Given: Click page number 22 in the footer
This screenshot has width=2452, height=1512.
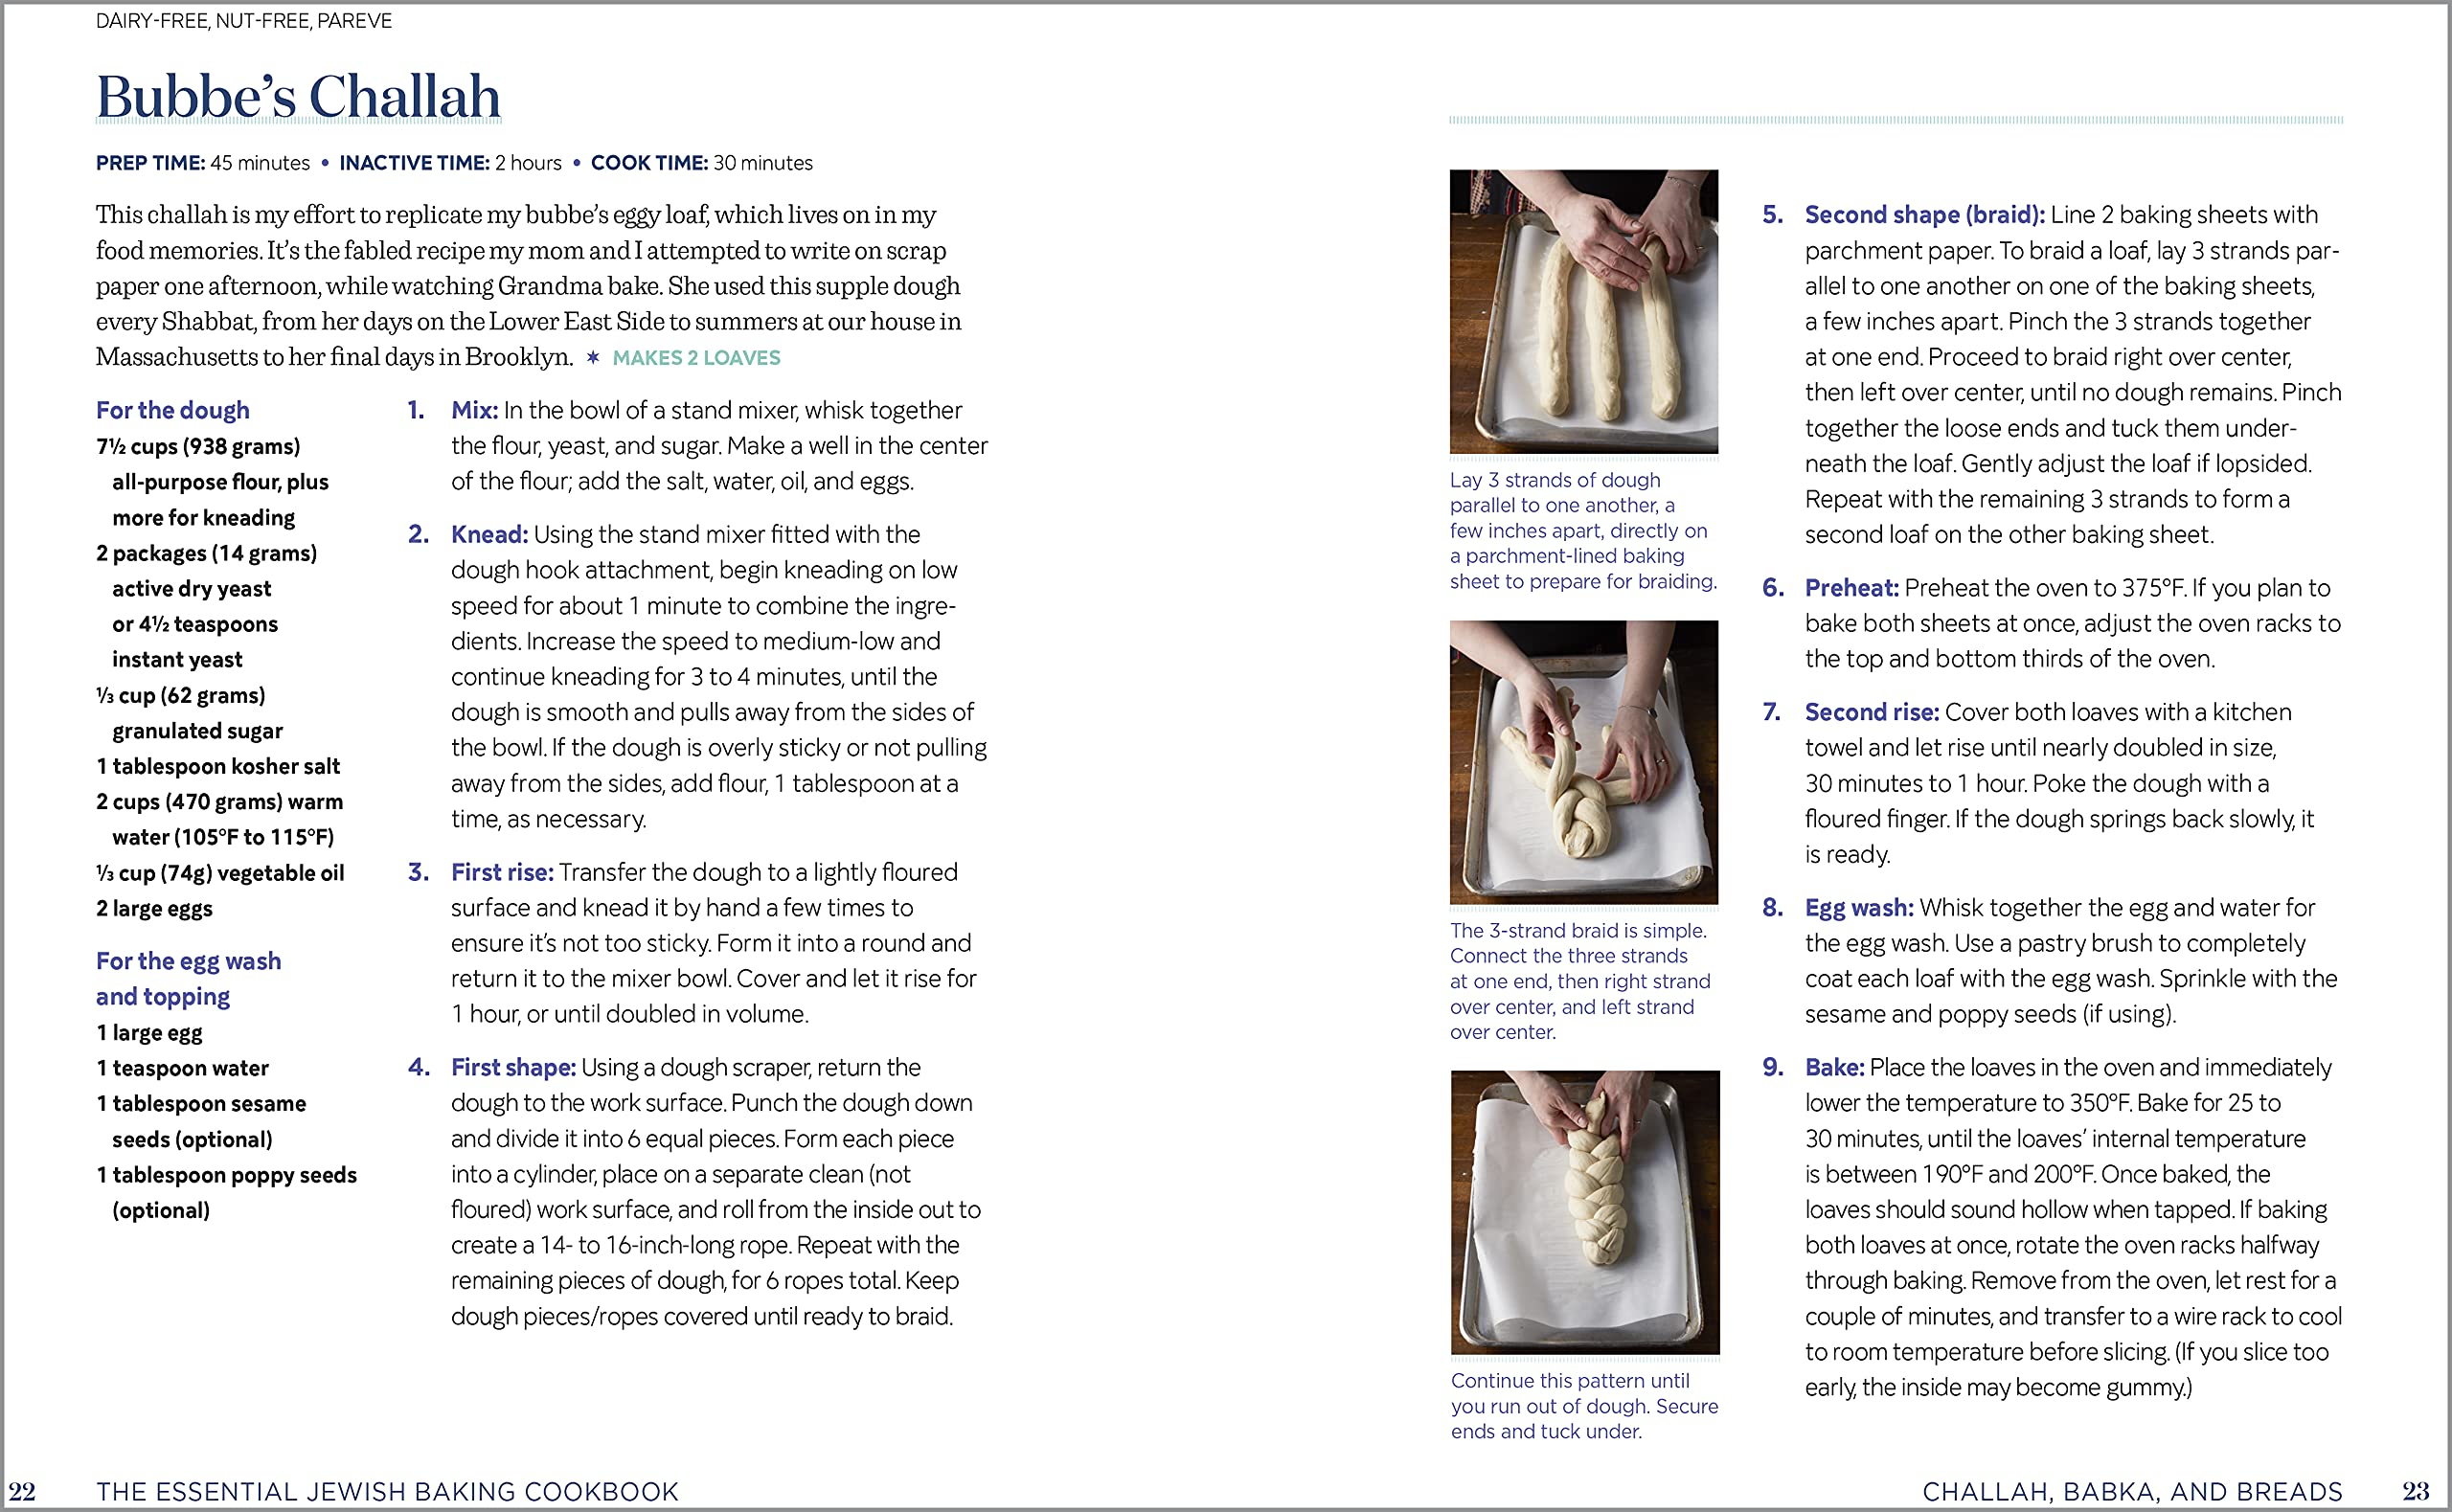Looking at the screenshot, I should tap(22, 1492).
